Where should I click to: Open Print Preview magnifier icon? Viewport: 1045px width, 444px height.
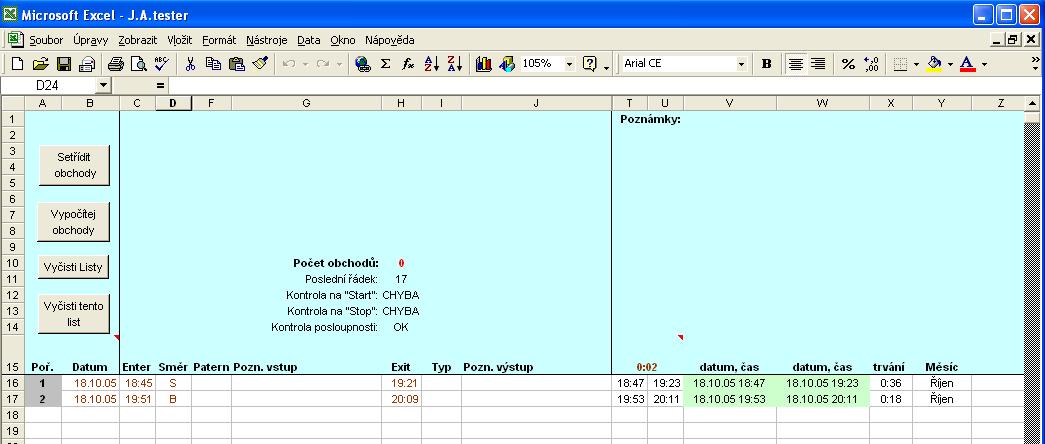(x=139, y=64)
